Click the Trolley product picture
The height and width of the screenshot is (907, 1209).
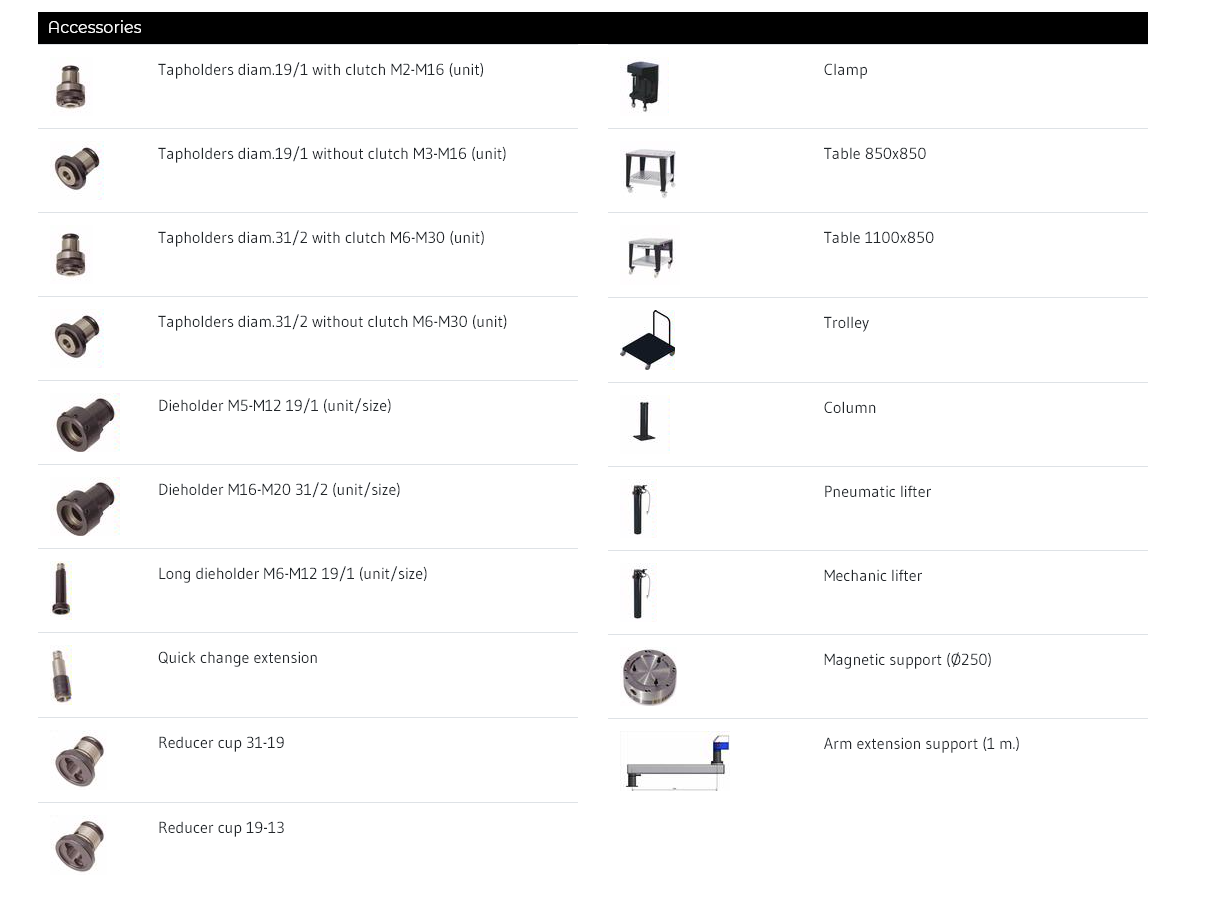pyautogui.click(x=647, y=340)
